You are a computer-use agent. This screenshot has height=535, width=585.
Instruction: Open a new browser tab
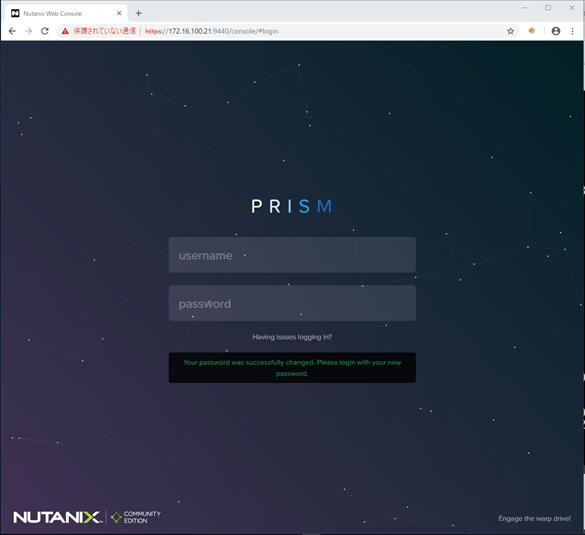[138, 13]
